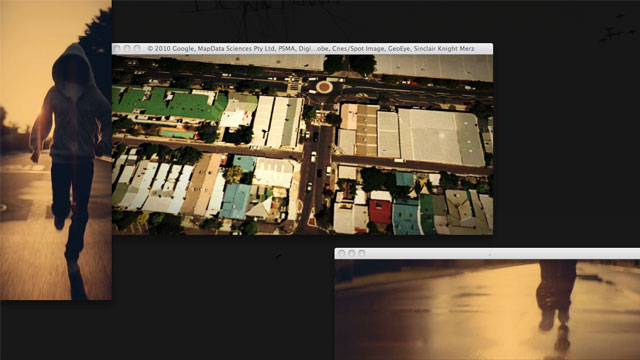Click the Google copyright title text
This screenshot has width=640, height=360.
click(311, 49)
